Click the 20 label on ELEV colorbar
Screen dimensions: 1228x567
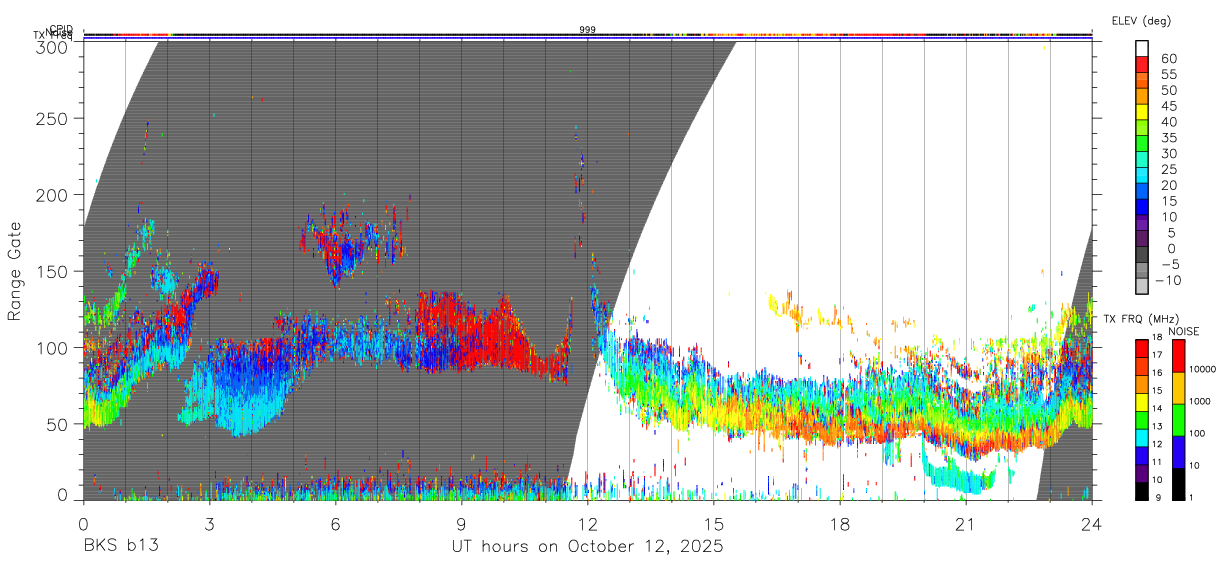click(x=1168, y=186)
